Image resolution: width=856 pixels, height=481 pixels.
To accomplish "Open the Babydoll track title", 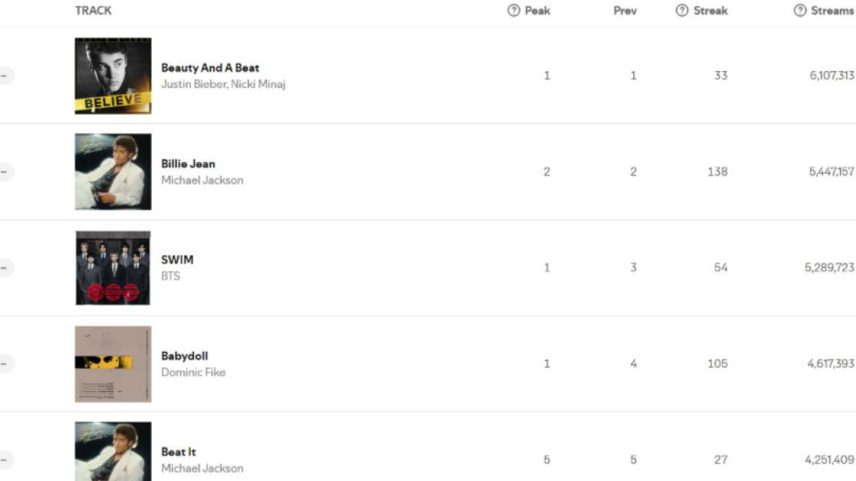I will (x=185, y=356).
